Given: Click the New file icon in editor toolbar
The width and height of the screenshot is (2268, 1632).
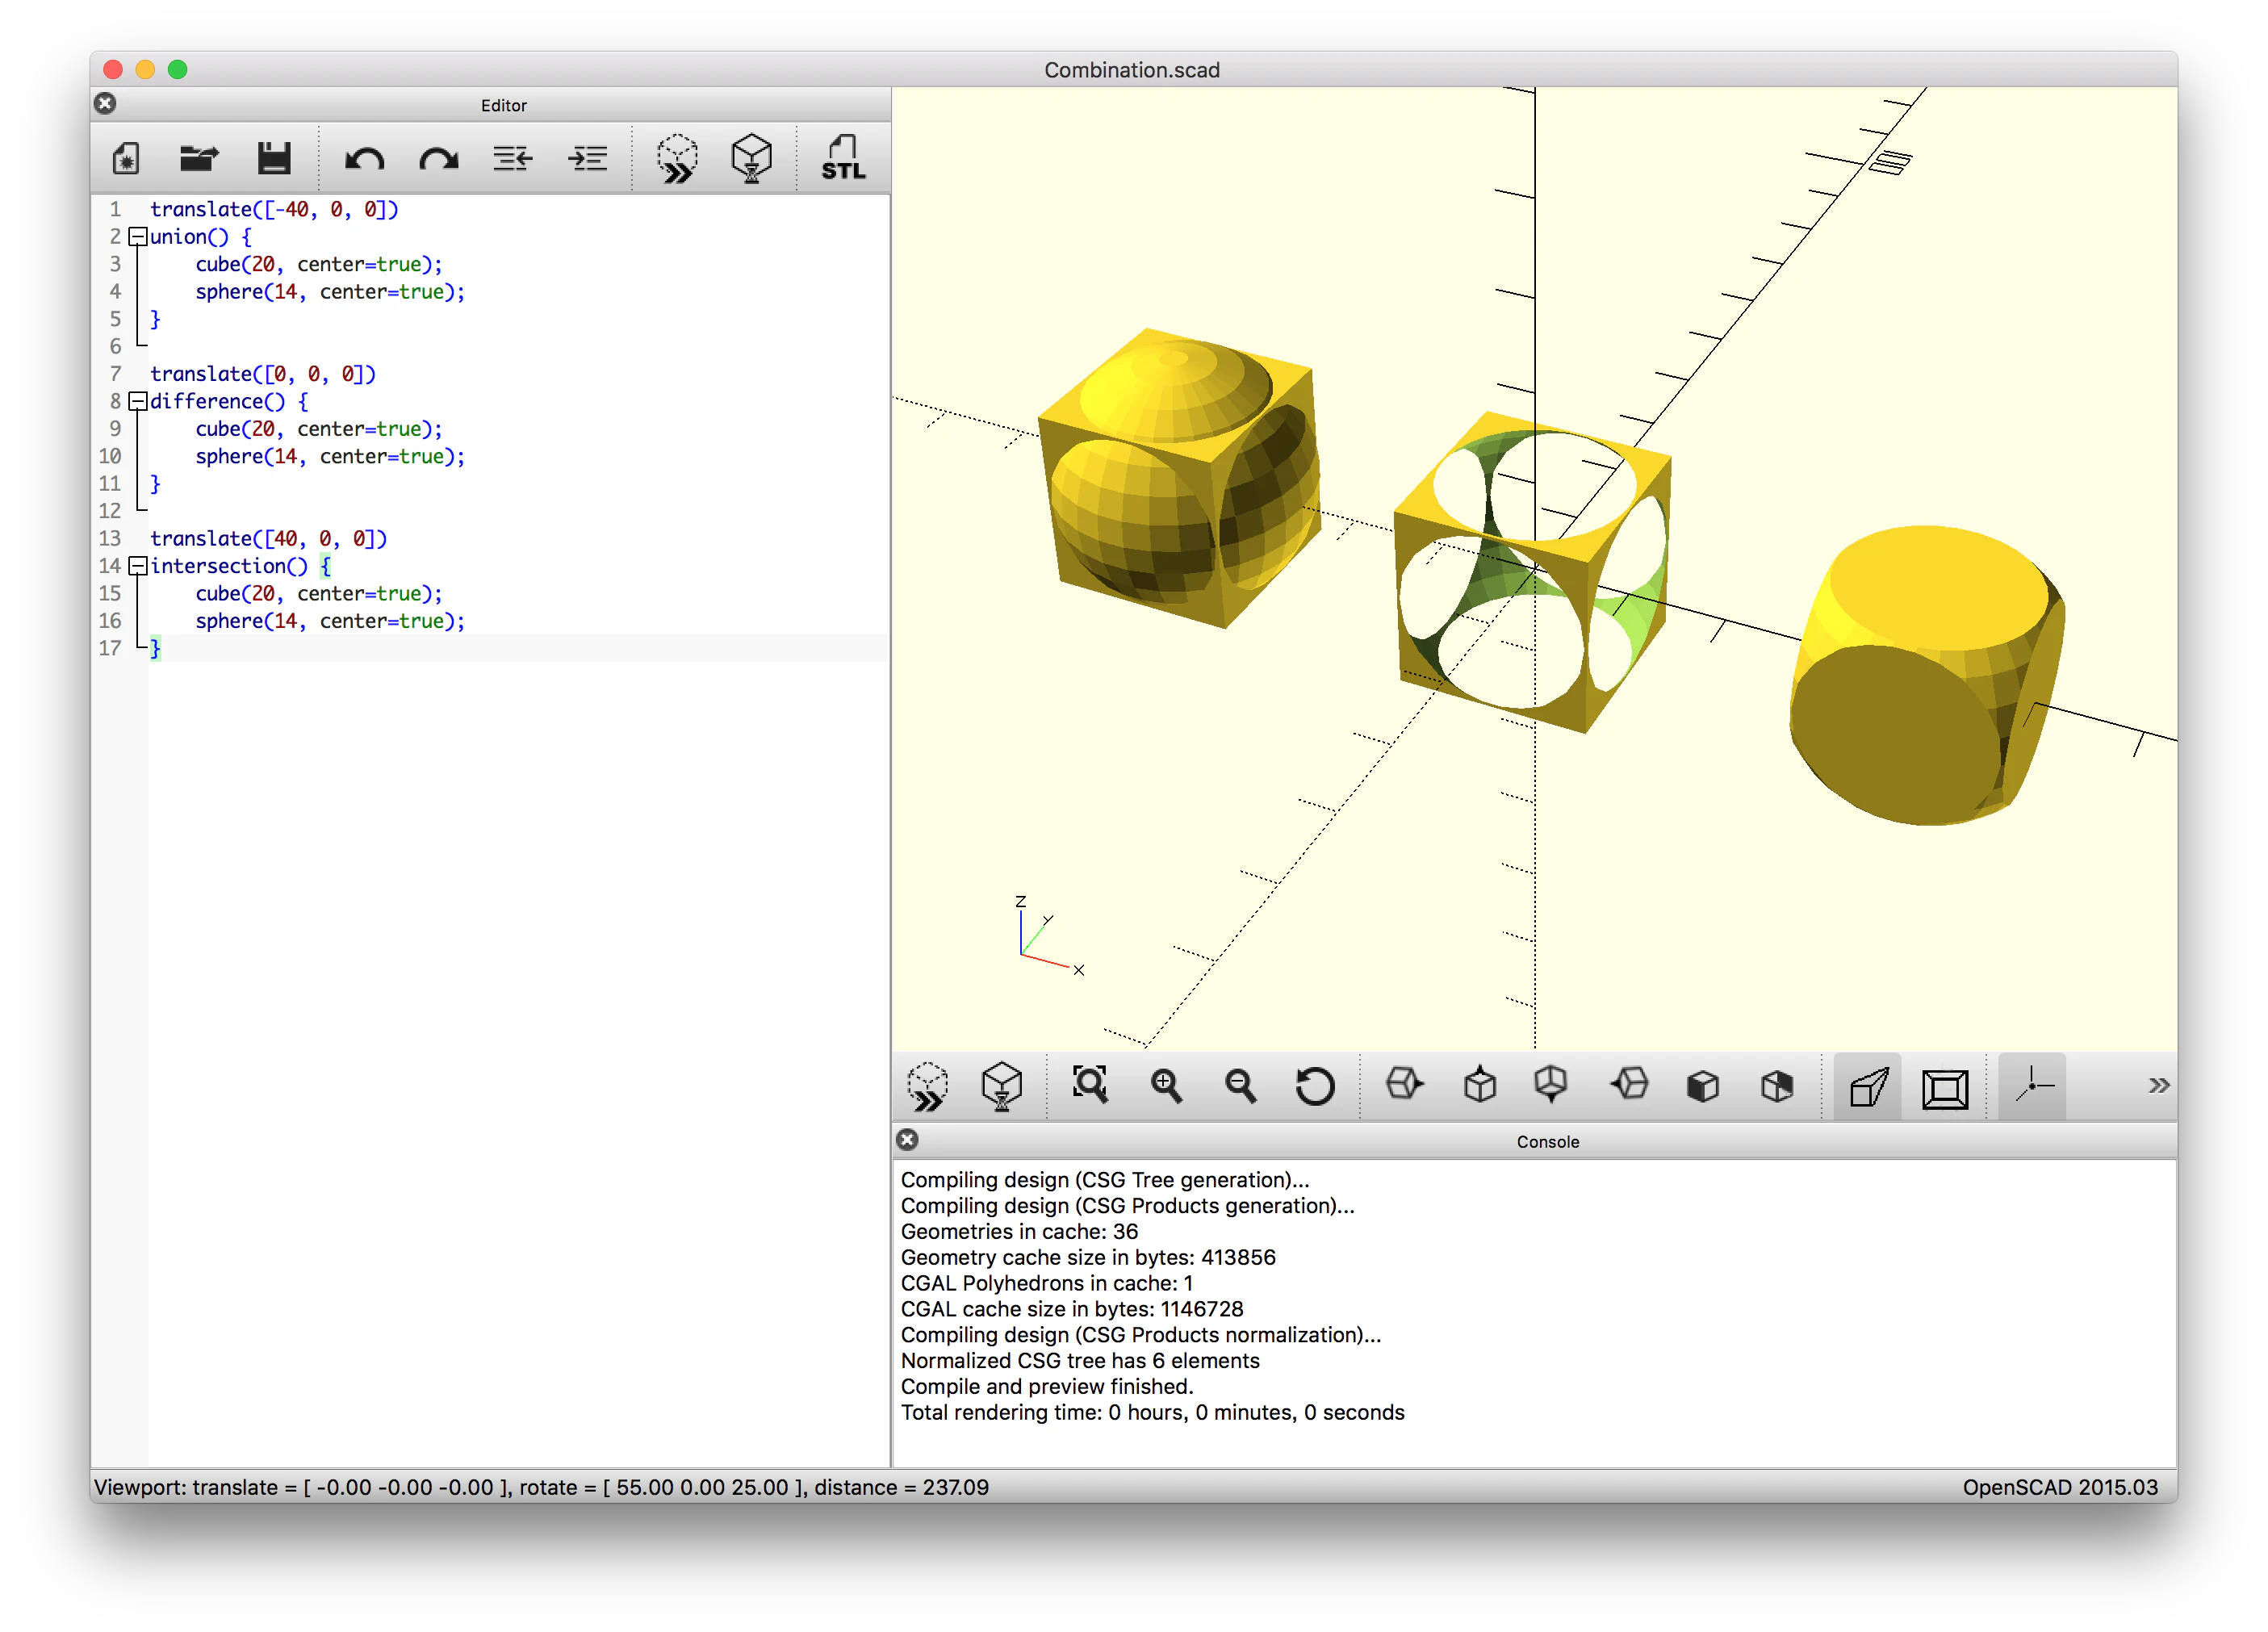Looking at the screenshot, I should click(x=126, y=158).
